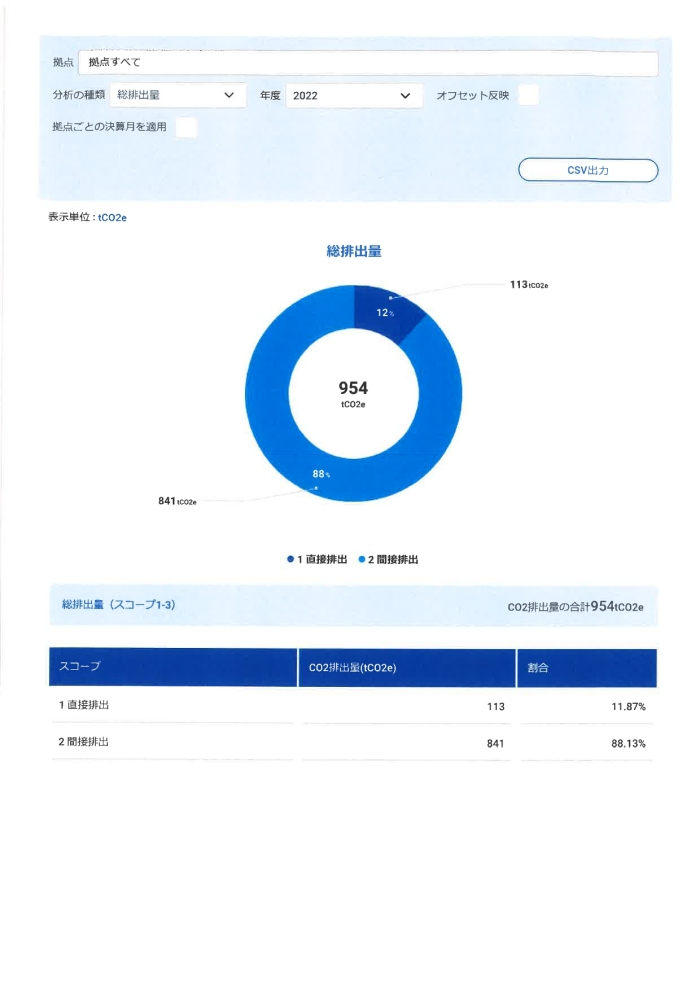Click the chevron arrow of 分析の種類 dropdown

229,95
